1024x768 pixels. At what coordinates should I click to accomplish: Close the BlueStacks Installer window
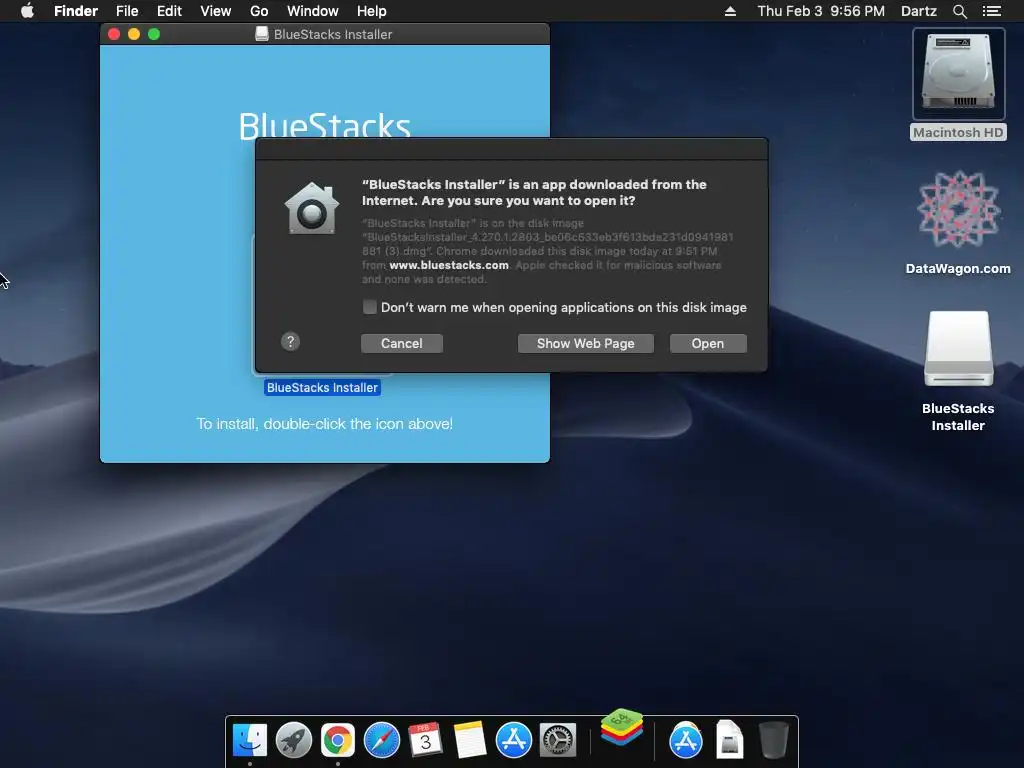point(114,34)
